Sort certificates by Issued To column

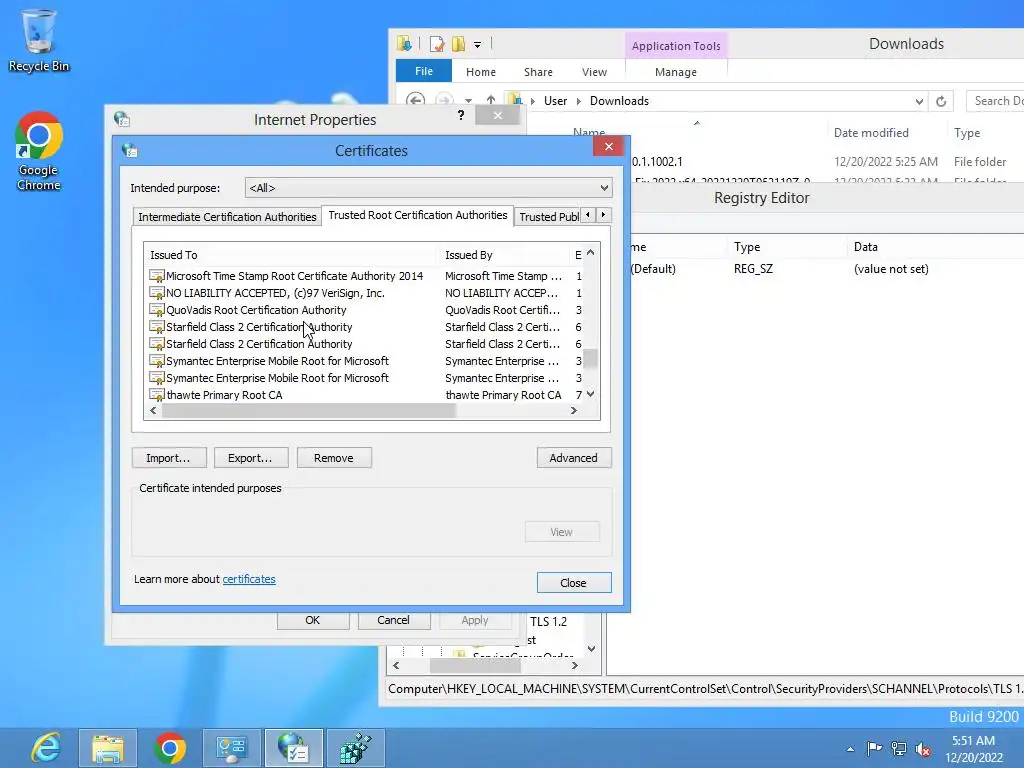291,255
